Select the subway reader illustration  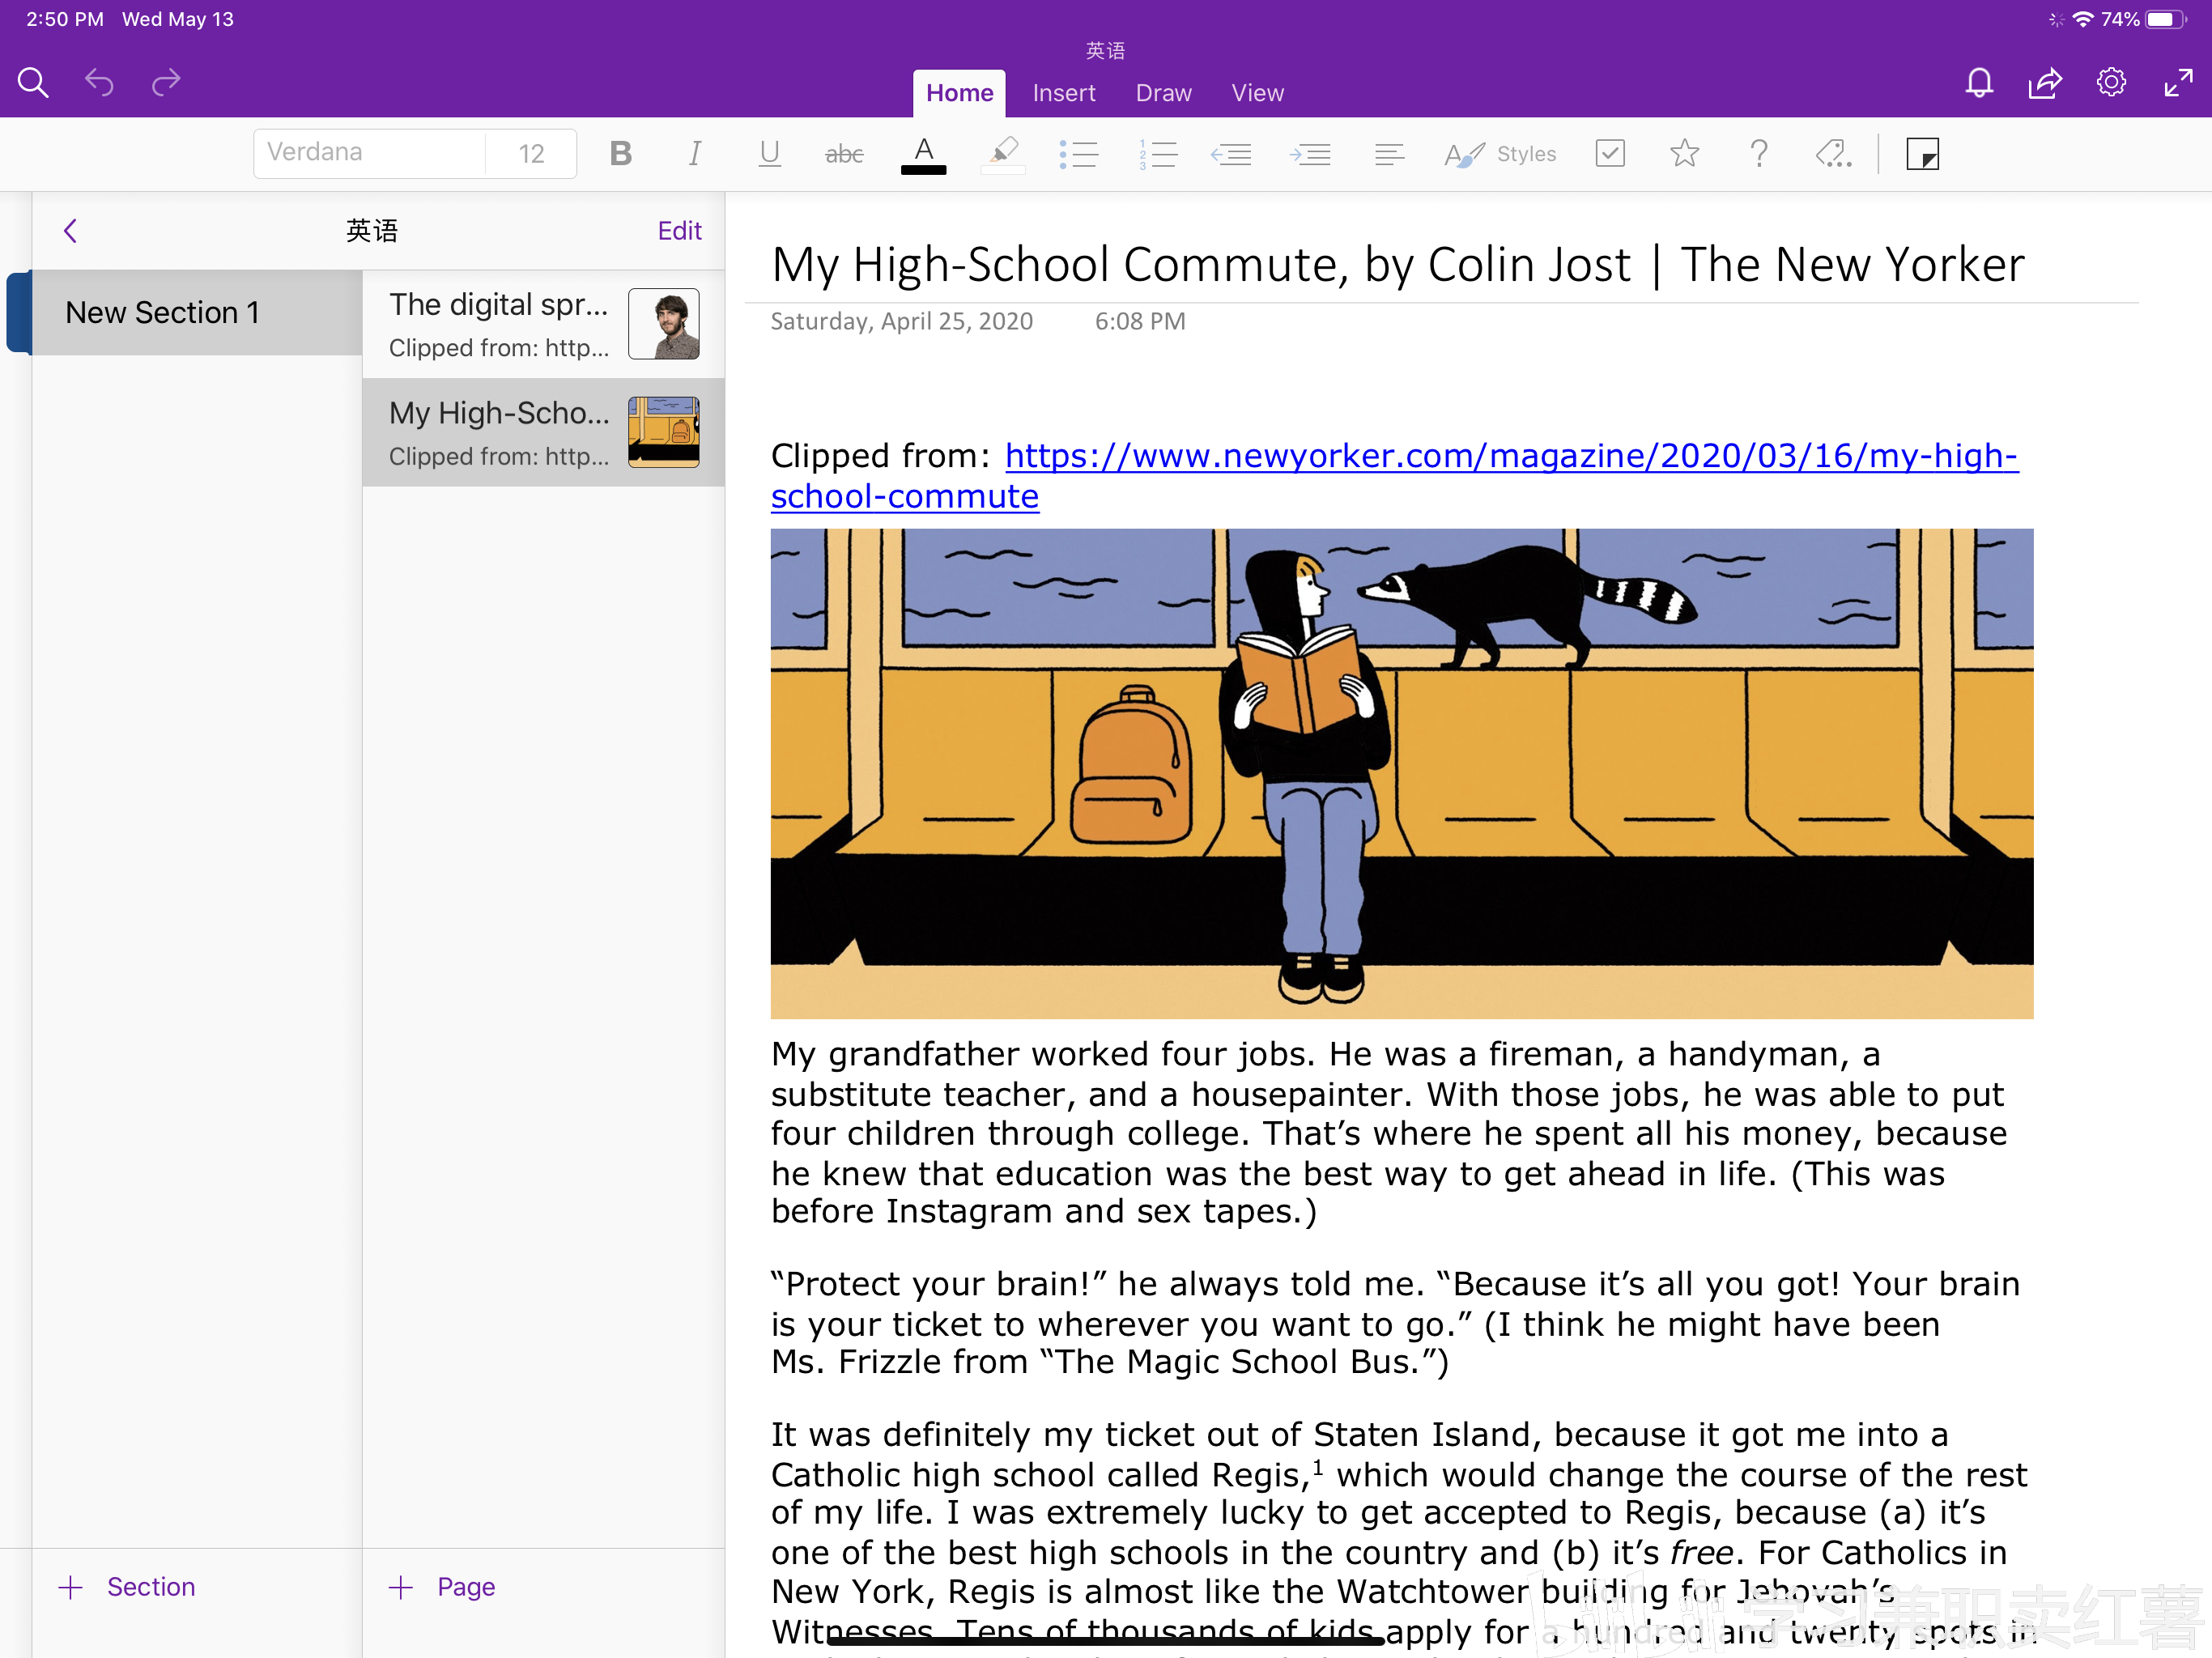click(1402, 774)
